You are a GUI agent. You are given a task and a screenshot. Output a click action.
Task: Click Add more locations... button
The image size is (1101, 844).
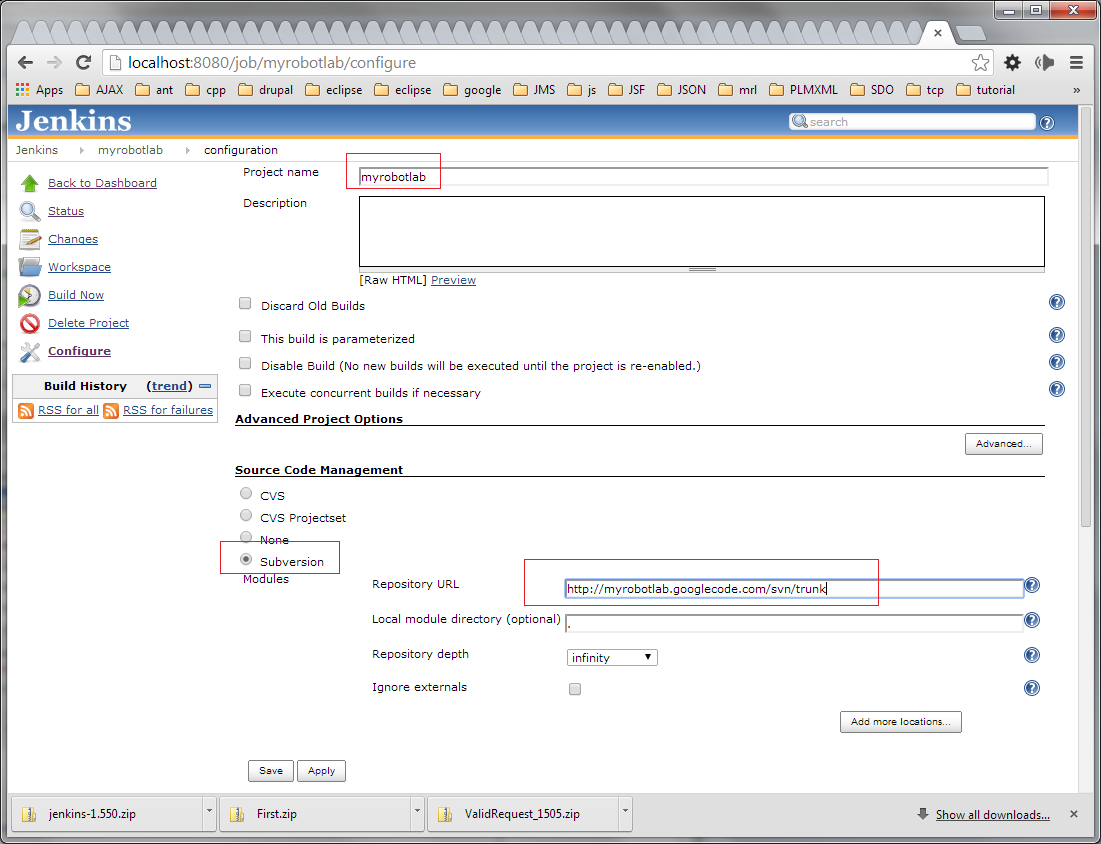click(x=900, y=722)
